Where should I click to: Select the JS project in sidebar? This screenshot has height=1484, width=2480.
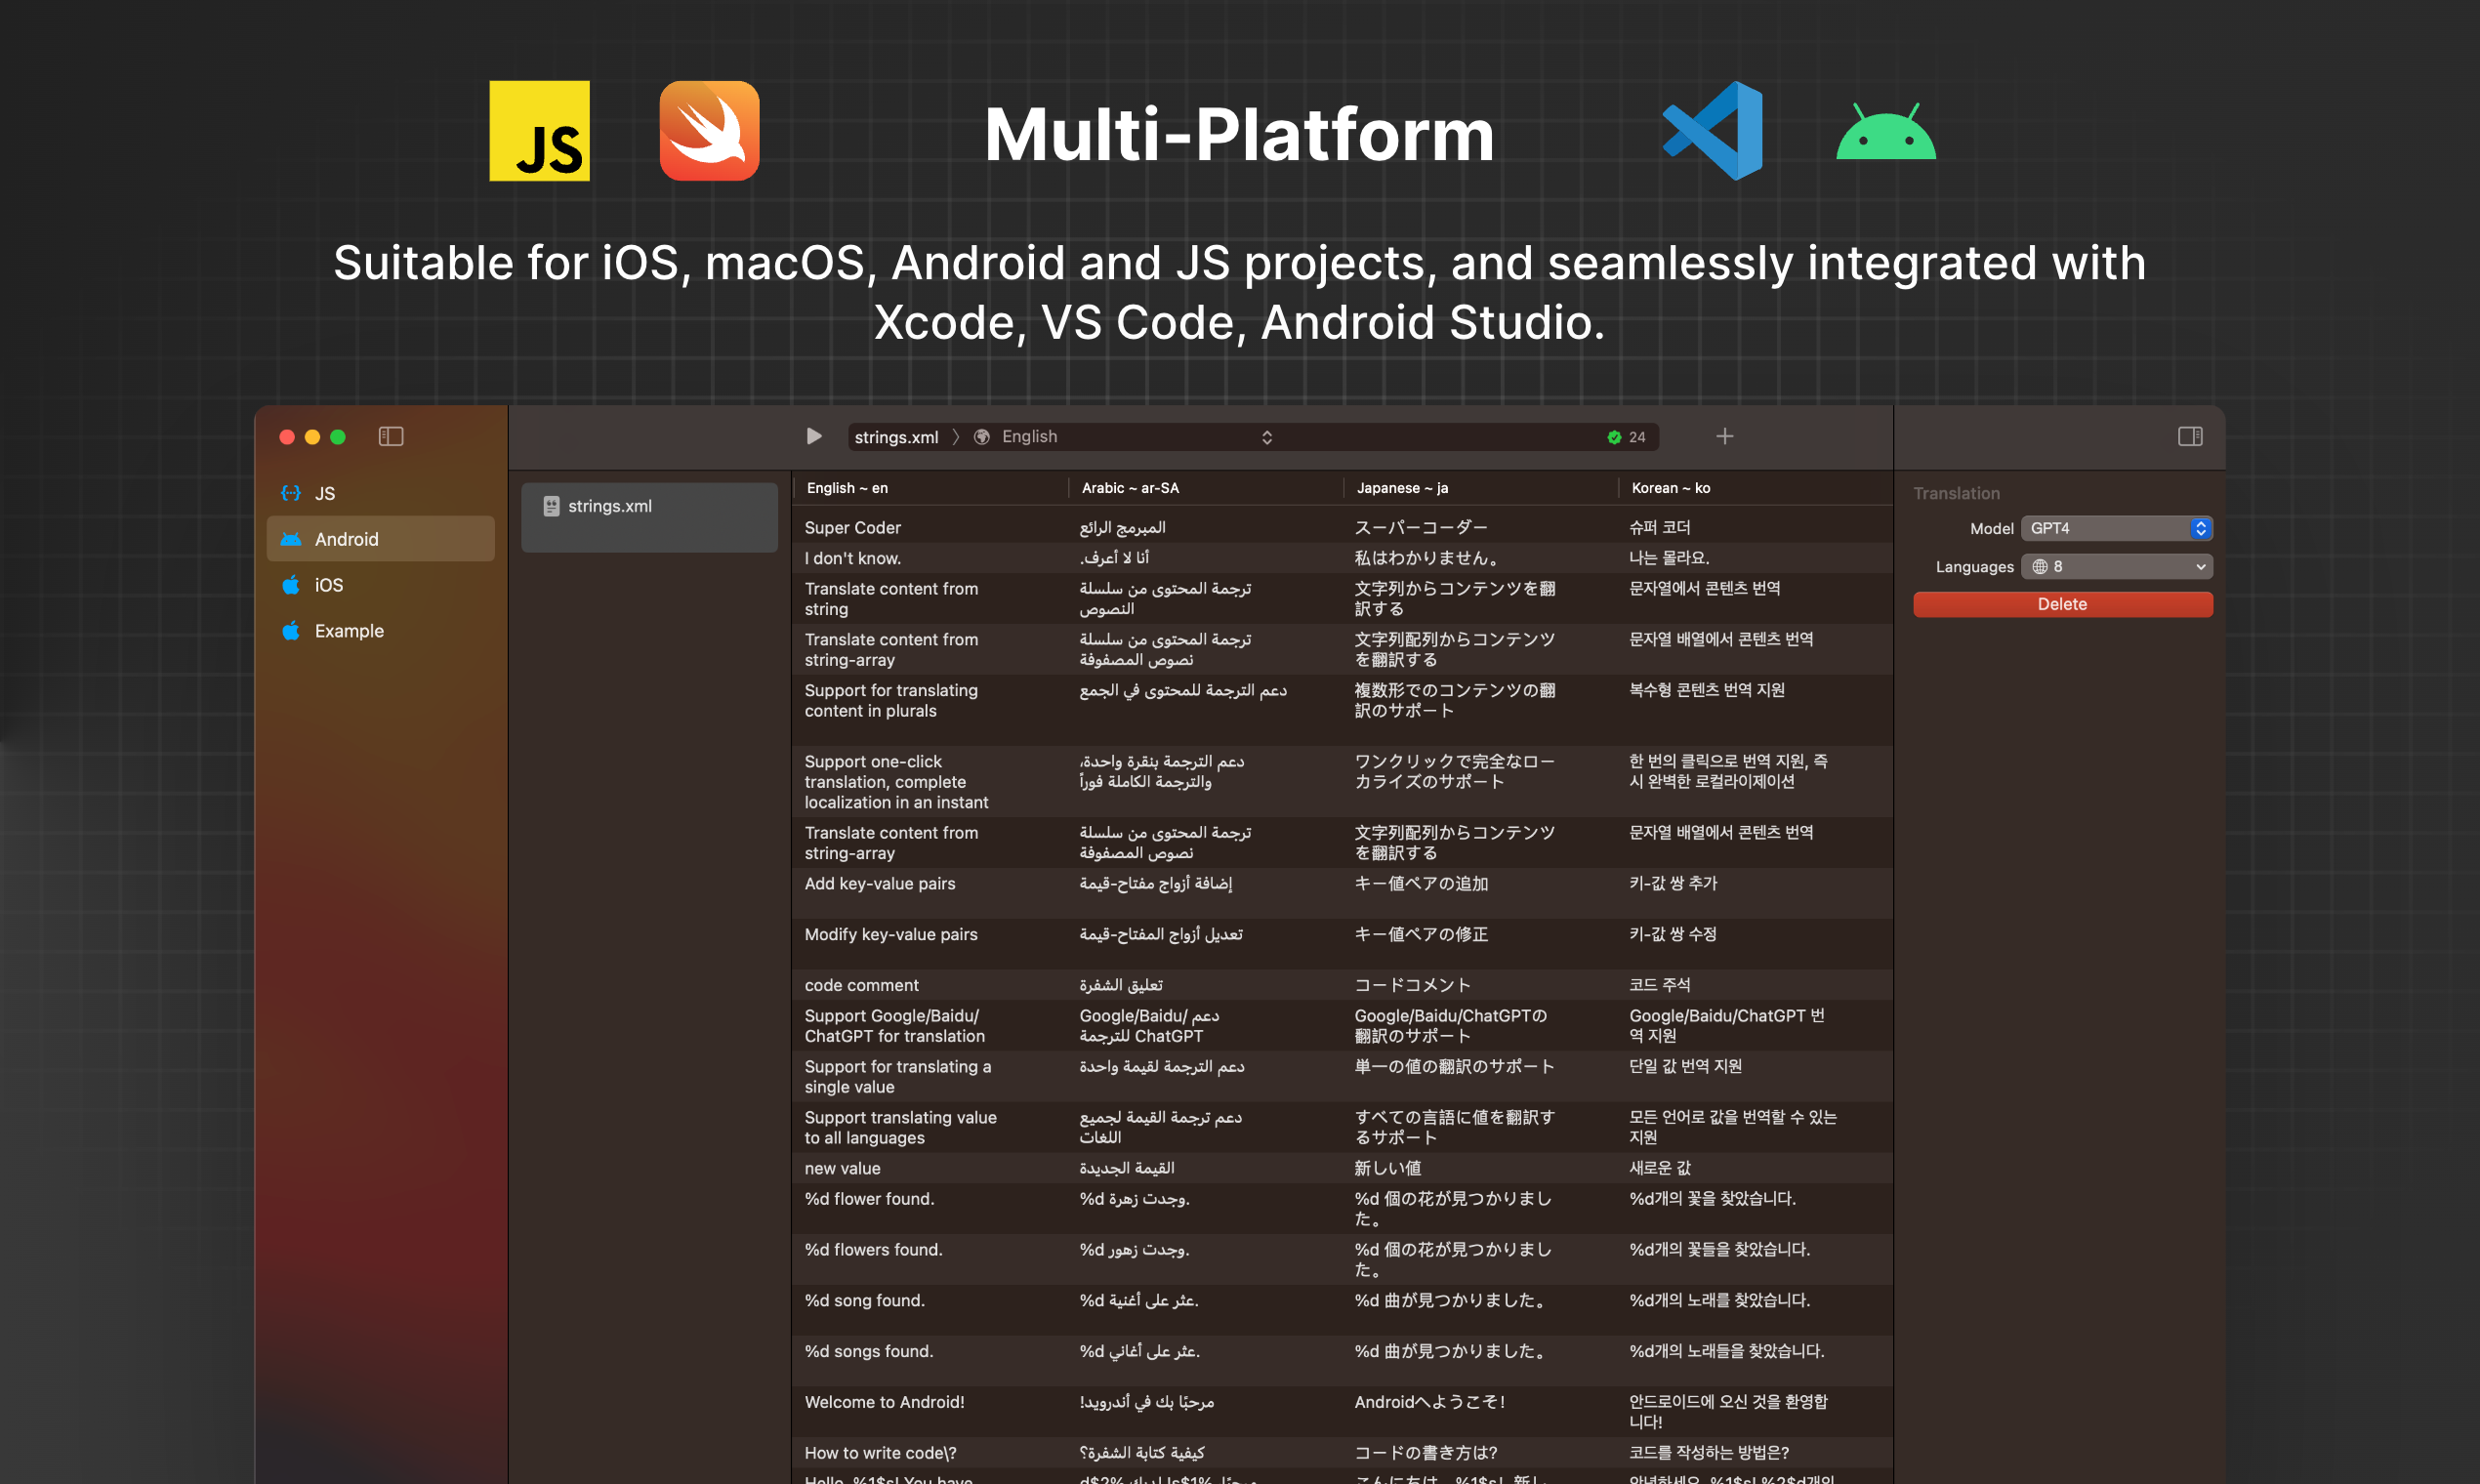point(325,493)
